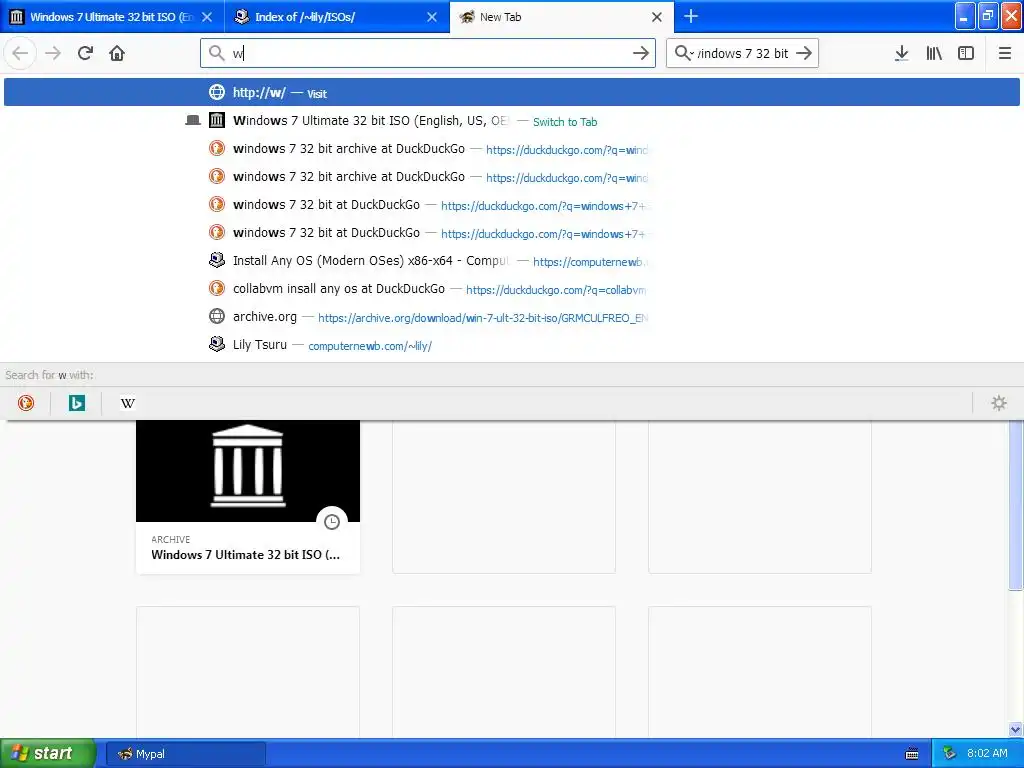
Task: Click the 'Windows 7 Ultimate 32 bit ISO (...' tile title
Action: click(246, 554)
